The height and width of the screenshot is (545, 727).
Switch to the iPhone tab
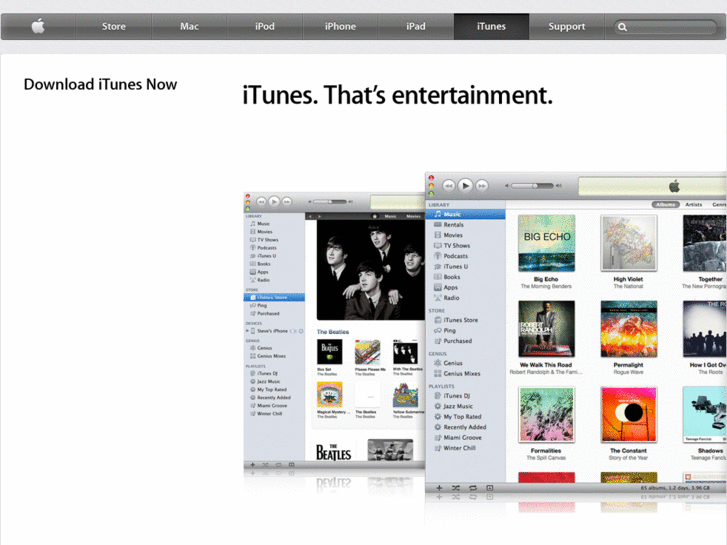340,26
